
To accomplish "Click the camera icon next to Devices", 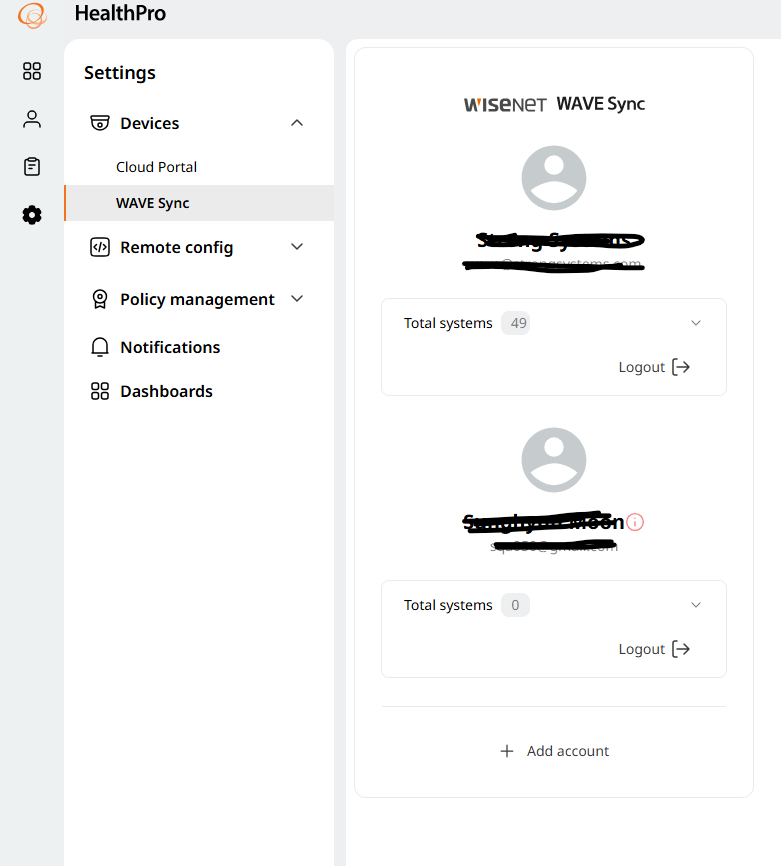I will [100, 123].
